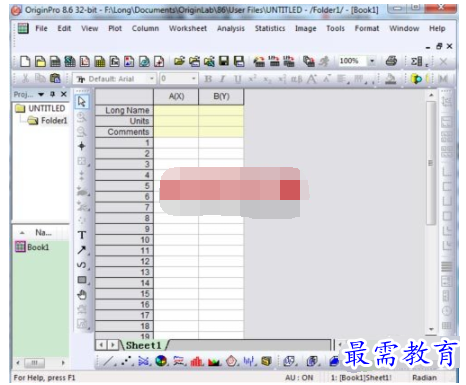
Task: Launch the Import Wizard icon
Action: point(259,61)
